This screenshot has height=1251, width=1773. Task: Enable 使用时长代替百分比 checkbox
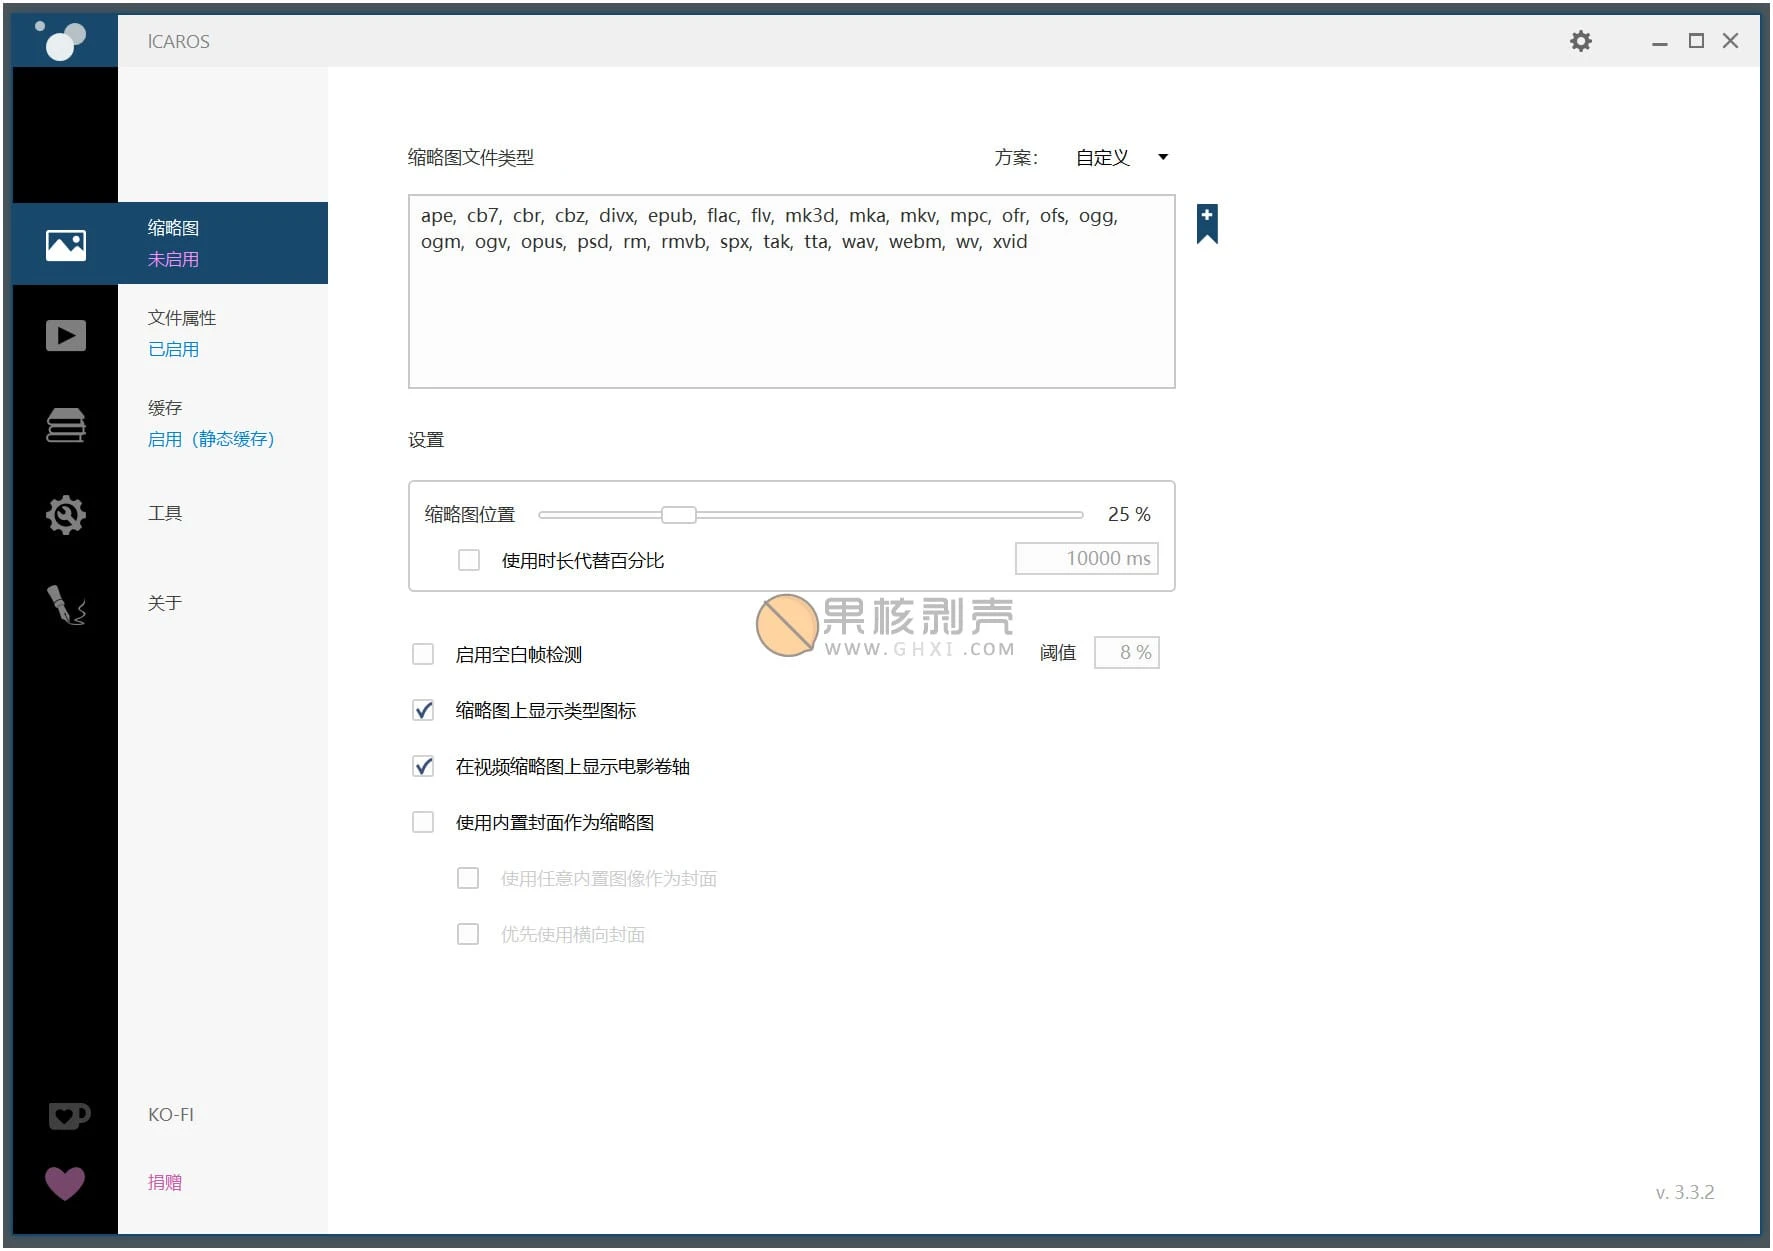[x=468, y=560]
